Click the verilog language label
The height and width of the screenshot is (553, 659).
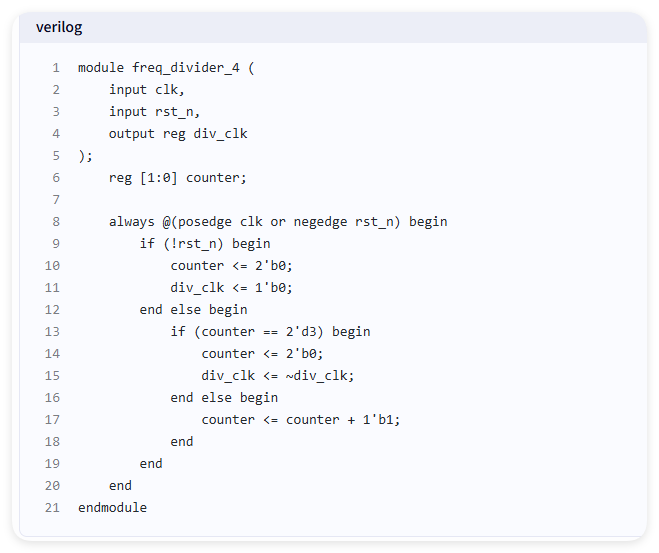point(59,27)
